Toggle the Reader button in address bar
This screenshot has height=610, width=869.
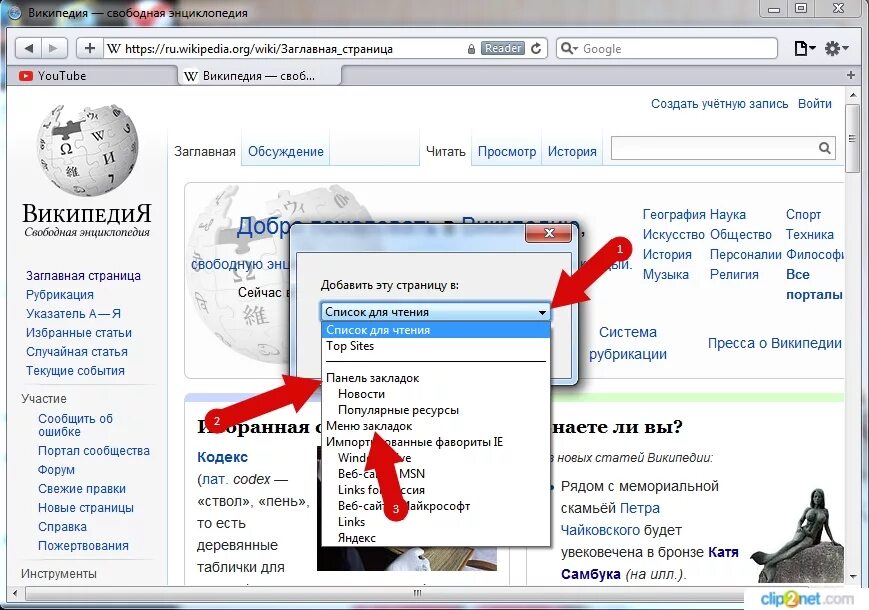[502, 48]
